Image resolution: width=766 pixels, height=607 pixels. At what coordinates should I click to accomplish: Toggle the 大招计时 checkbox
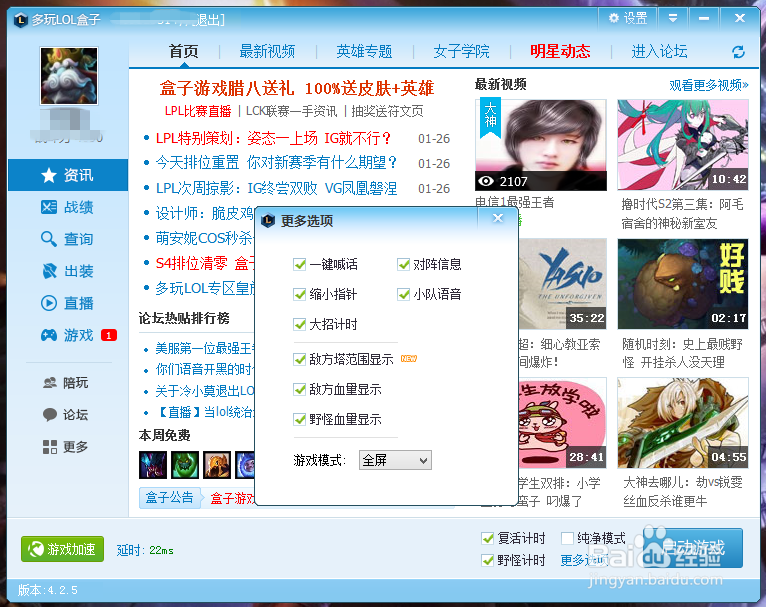point(299,324)
